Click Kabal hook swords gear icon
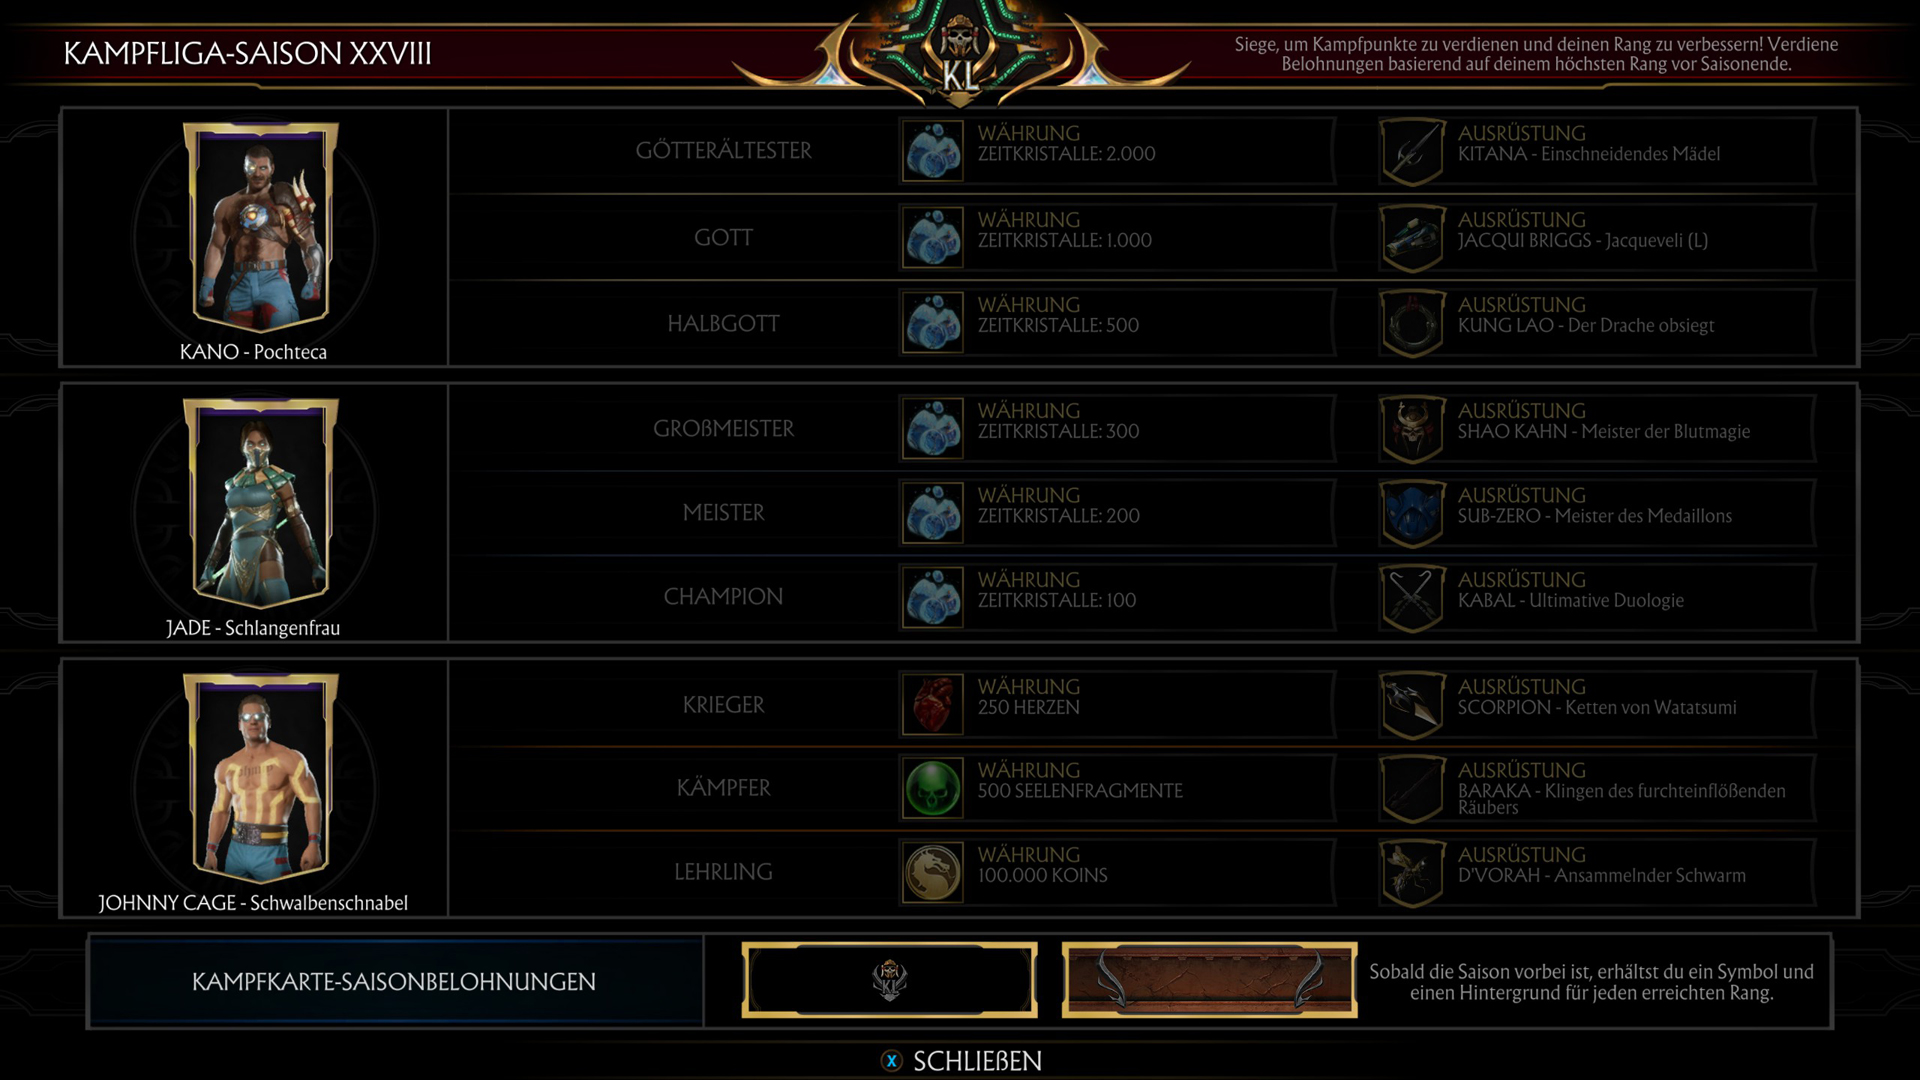This screenshot has height=1080, width=1920. point(1412,598)
